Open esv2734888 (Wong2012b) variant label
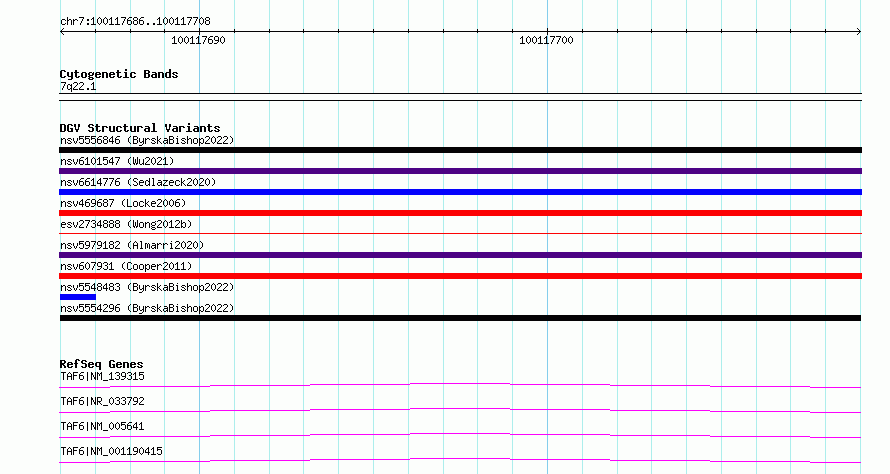890x474 pixels. (126, 224)
